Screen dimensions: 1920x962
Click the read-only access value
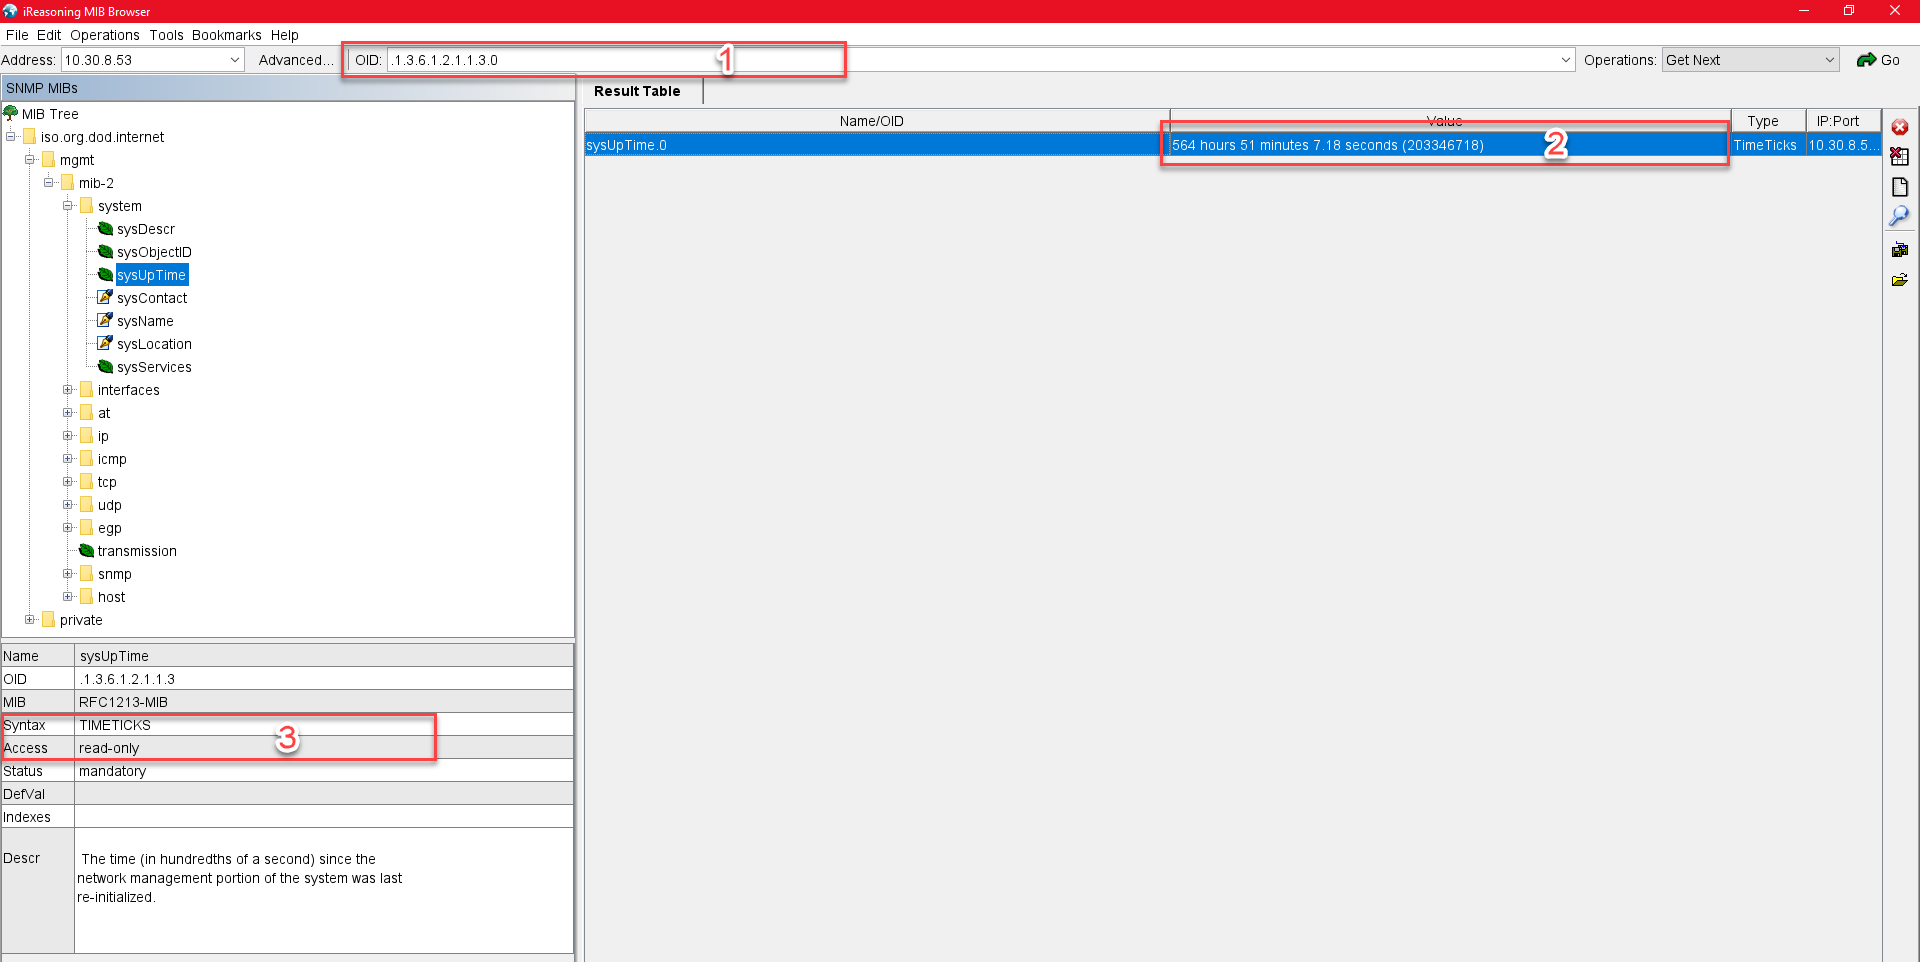(x=109, y=748)
